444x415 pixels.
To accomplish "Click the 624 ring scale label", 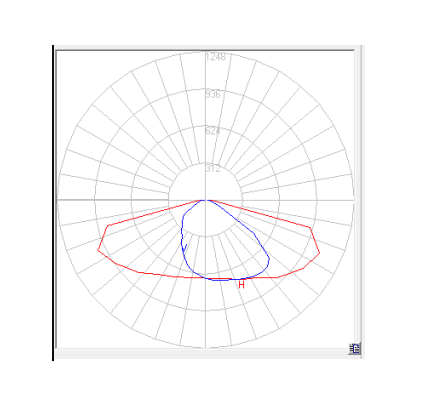I will pos(213,131).
